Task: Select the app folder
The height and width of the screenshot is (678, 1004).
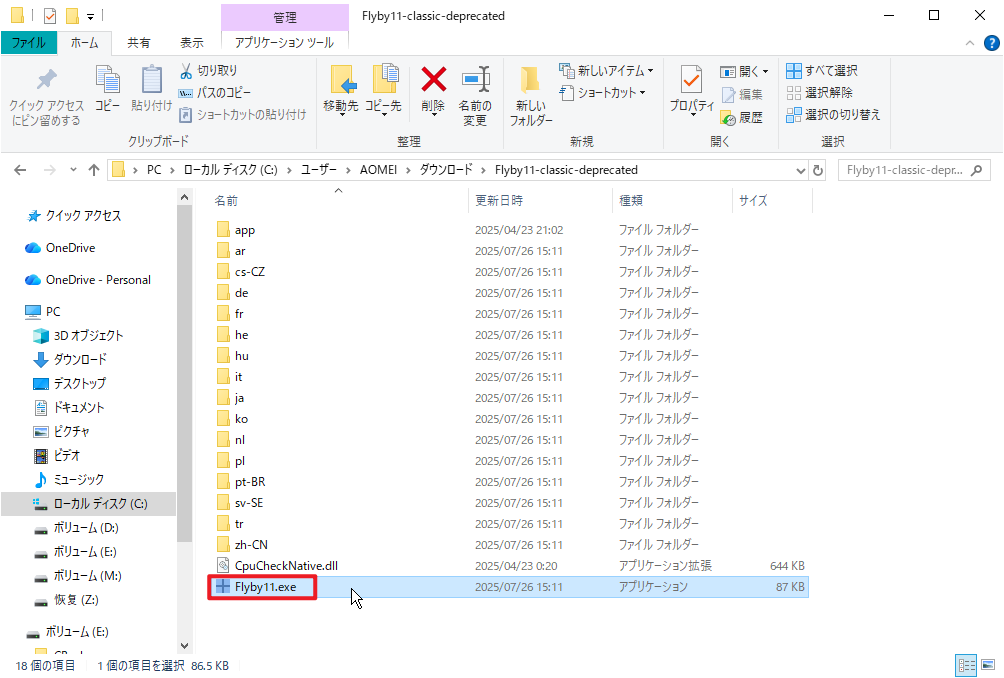Action: coord(245,230)
